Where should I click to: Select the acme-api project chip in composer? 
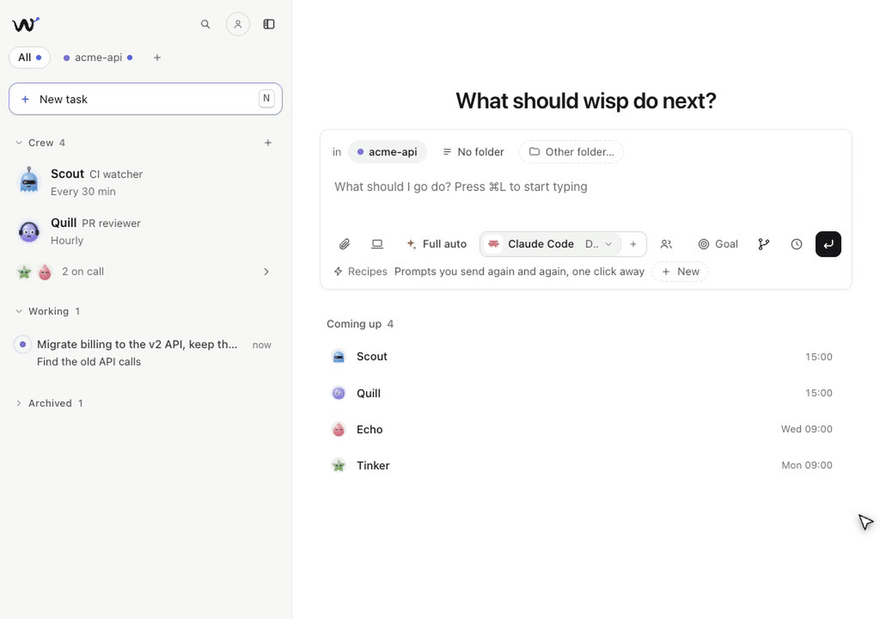[387, 152]
